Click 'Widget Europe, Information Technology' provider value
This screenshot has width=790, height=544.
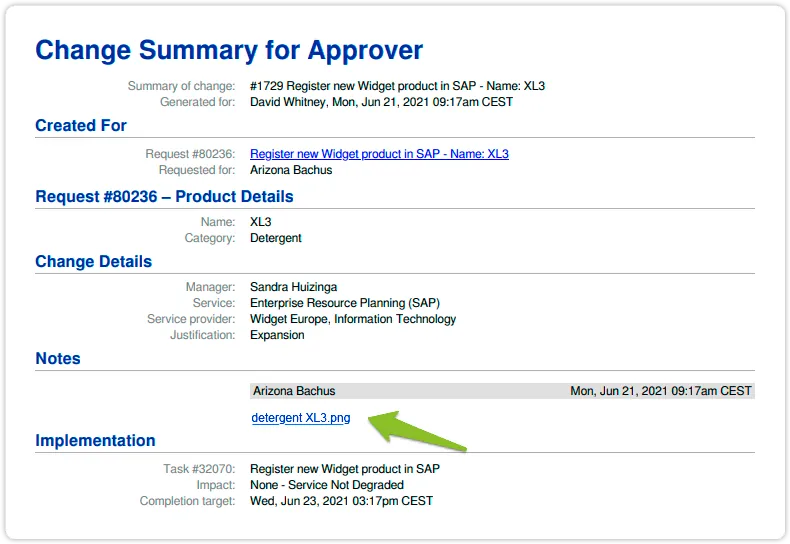pyautogui.click(x=353, y=319)
